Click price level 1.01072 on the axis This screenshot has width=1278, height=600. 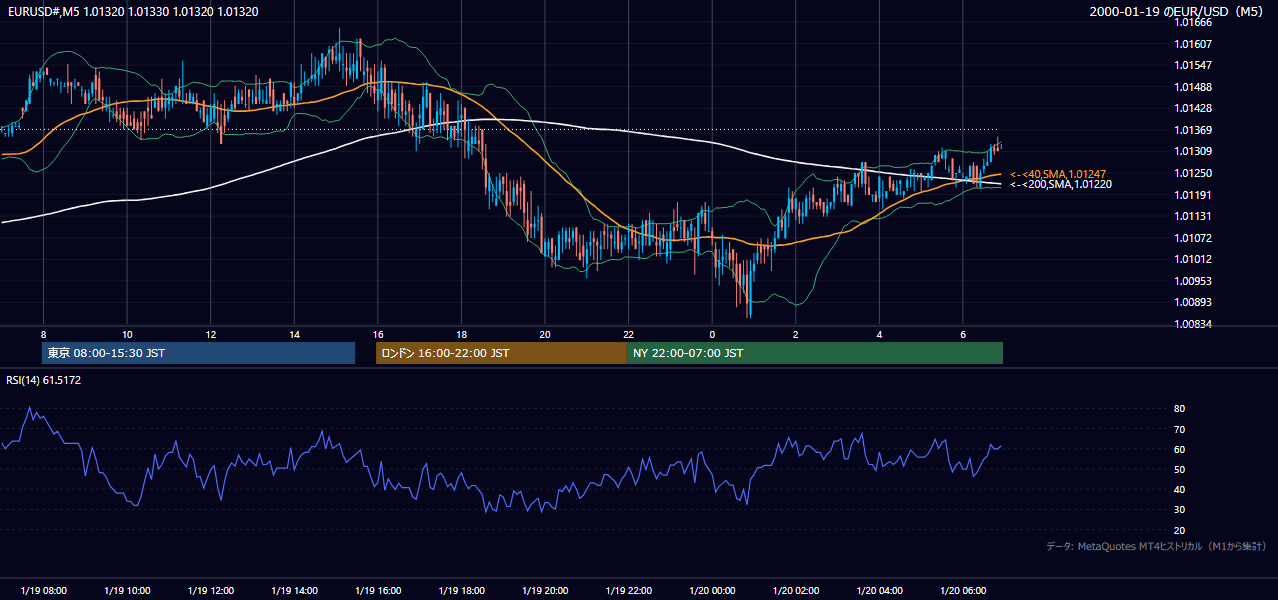1193,238
